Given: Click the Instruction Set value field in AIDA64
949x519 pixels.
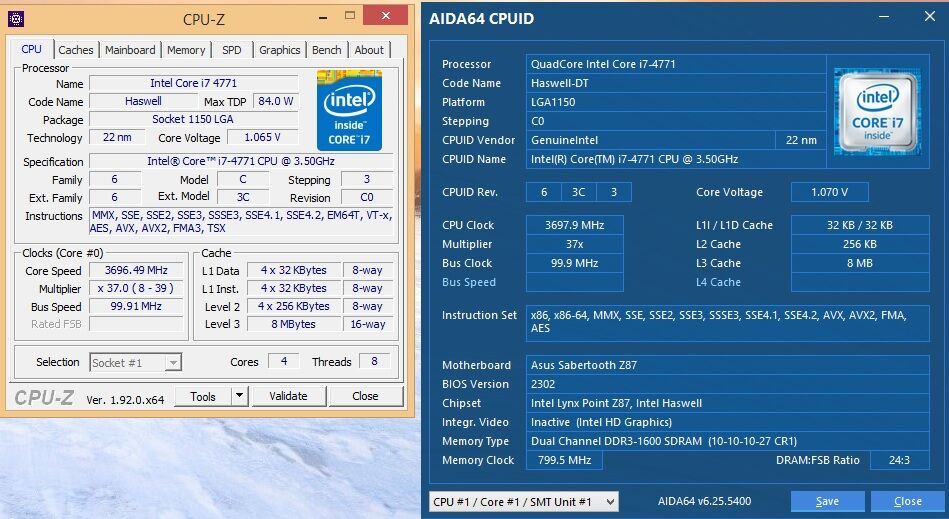Looking at the screenshot, I should pos(727,323).
